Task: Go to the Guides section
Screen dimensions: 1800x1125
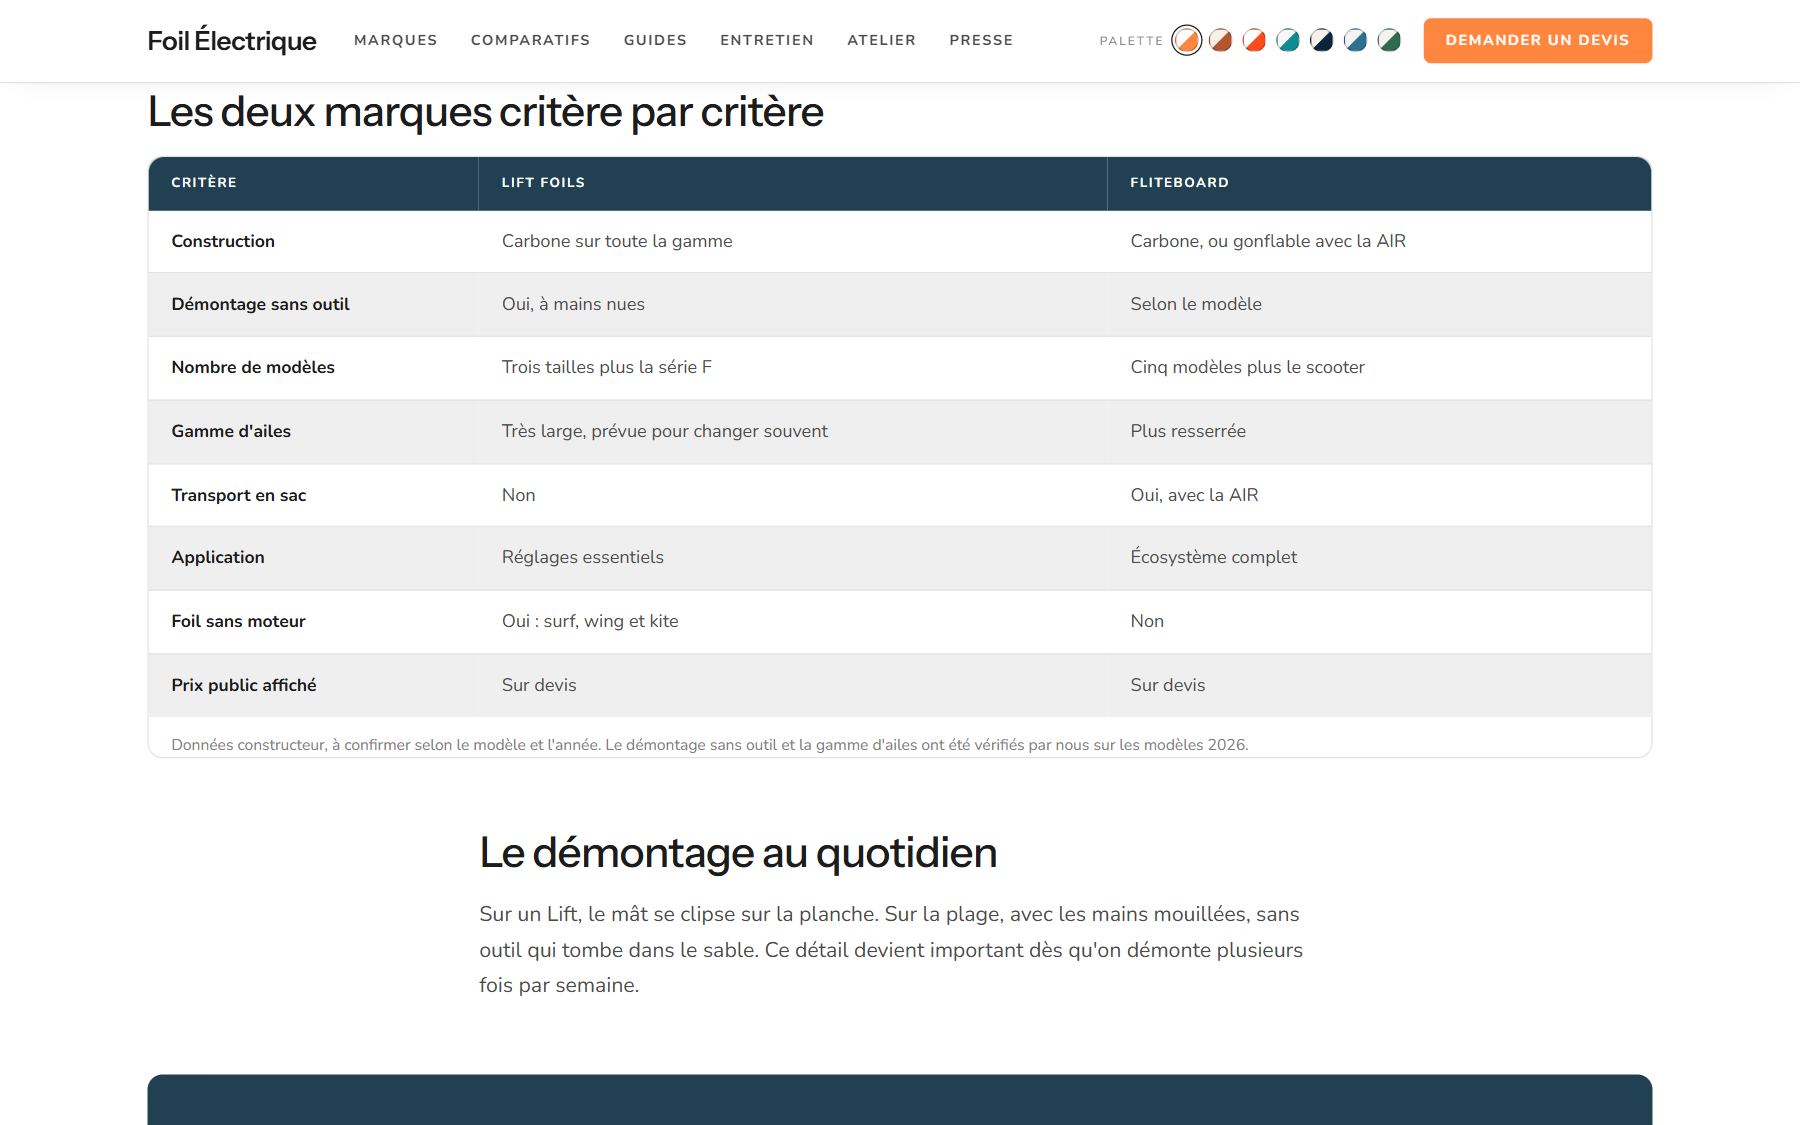Action: pyautogui.click(x=655, y=41)
